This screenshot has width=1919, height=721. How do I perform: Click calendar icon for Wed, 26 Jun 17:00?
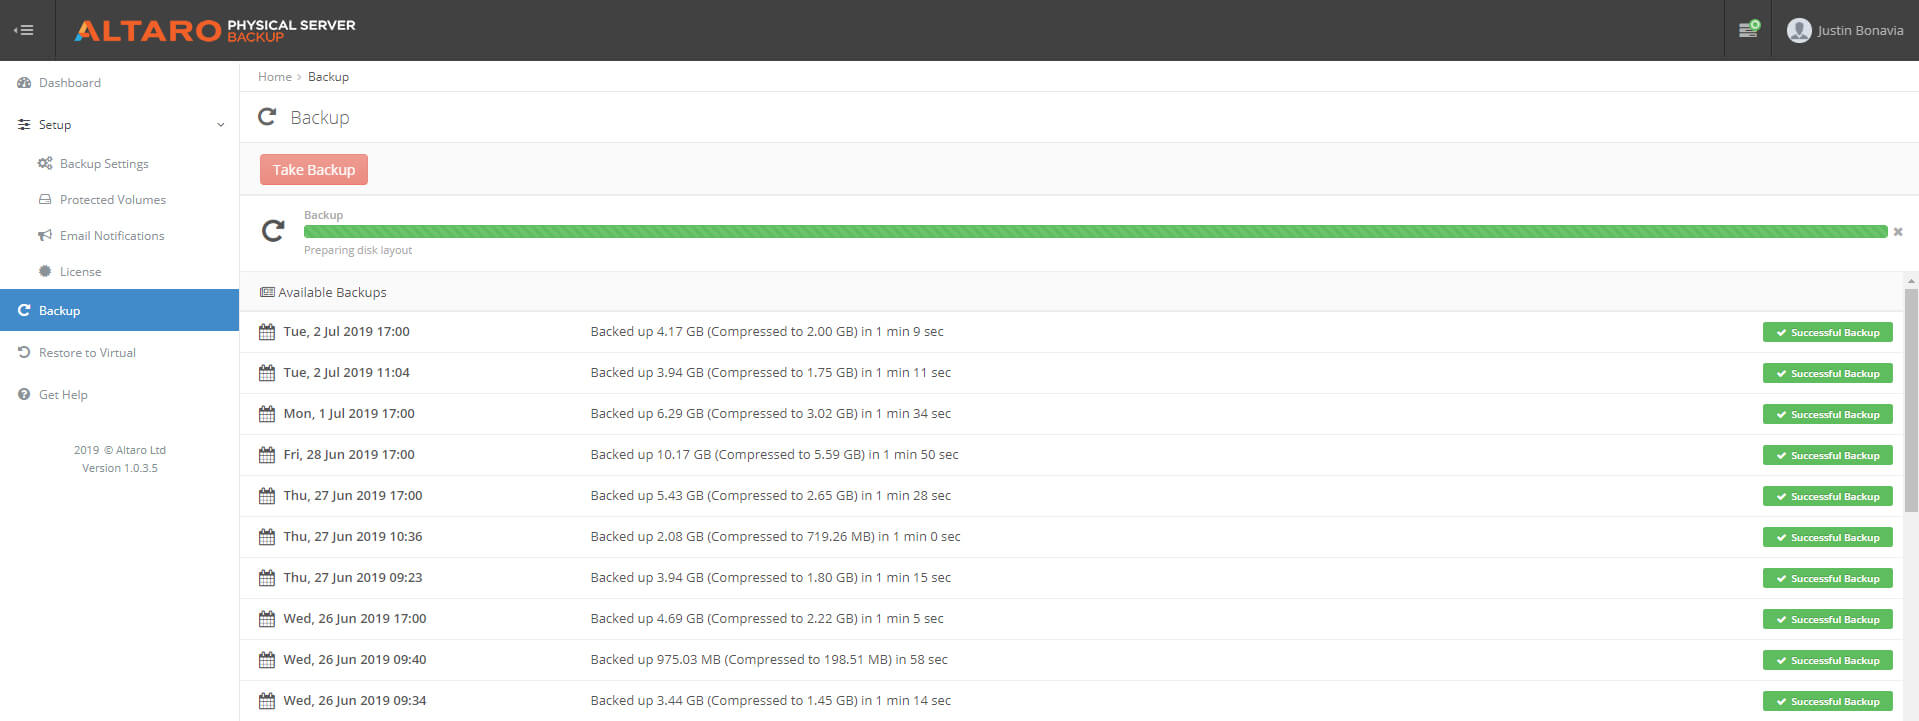coord(267,619)
